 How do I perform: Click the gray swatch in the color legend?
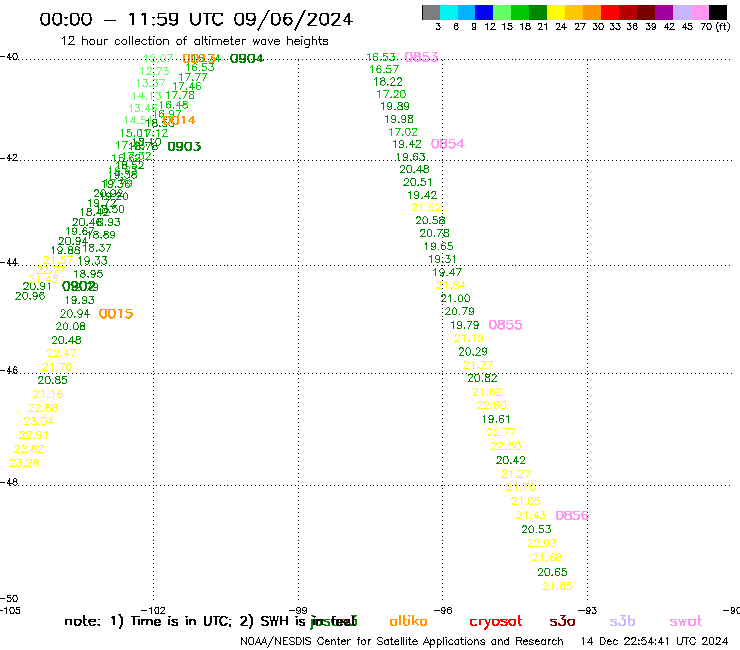431,12
